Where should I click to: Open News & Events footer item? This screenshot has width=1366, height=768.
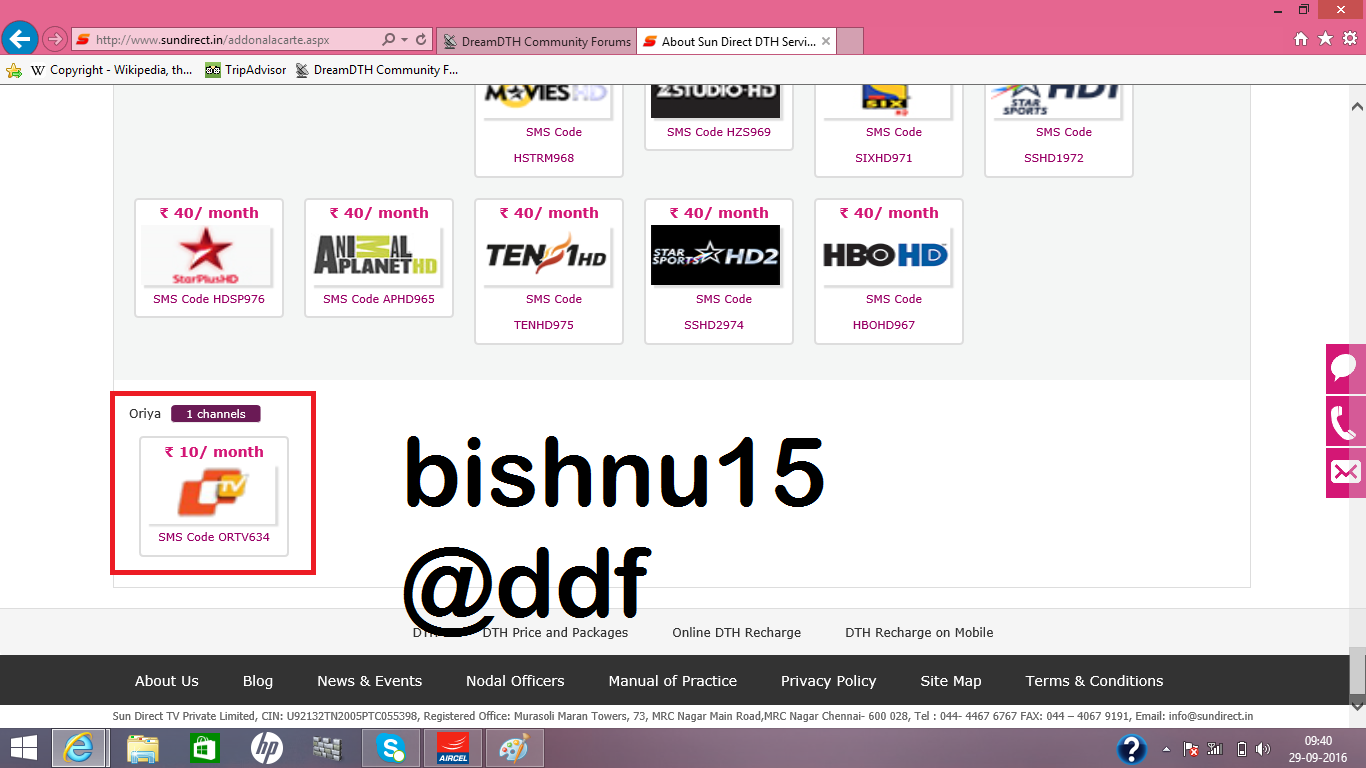point(370,681)
